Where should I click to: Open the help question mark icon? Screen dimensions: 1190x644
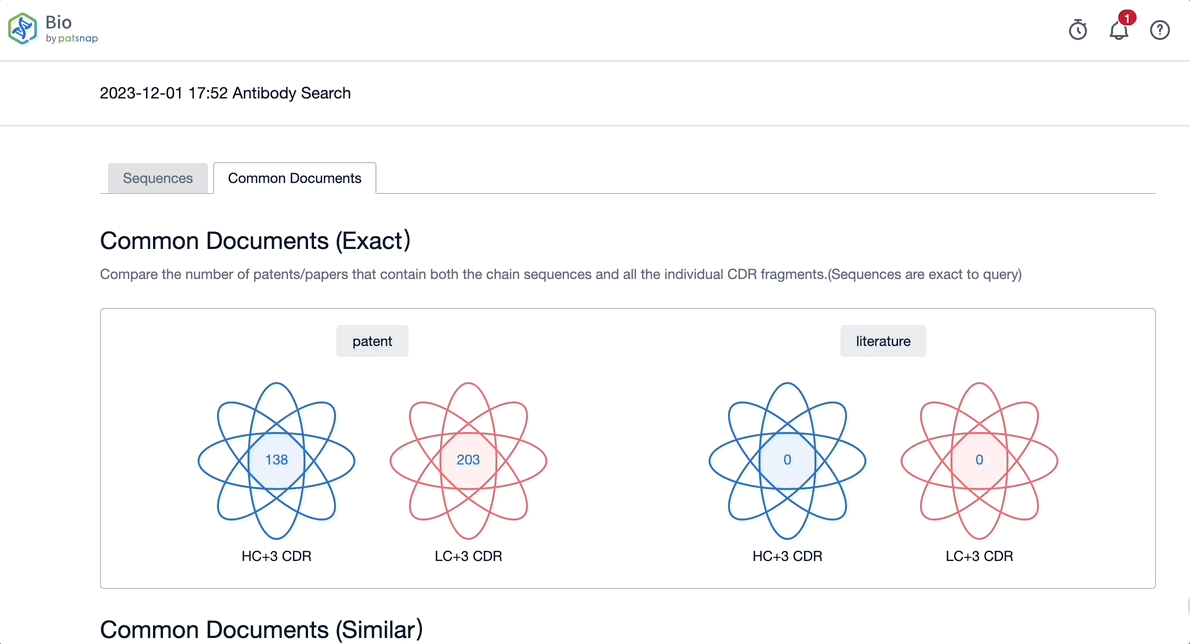[x=1160, y=30]
